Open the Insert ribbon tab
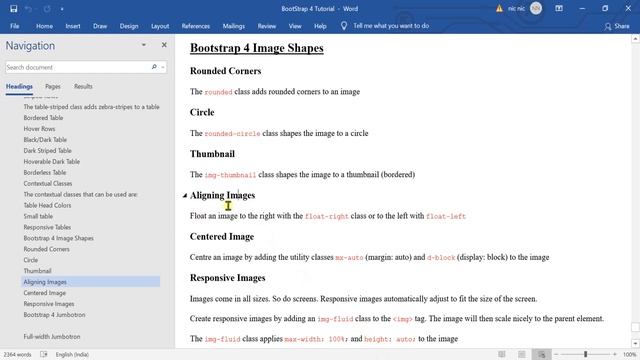The image size is (640, 360). [73, 26]
